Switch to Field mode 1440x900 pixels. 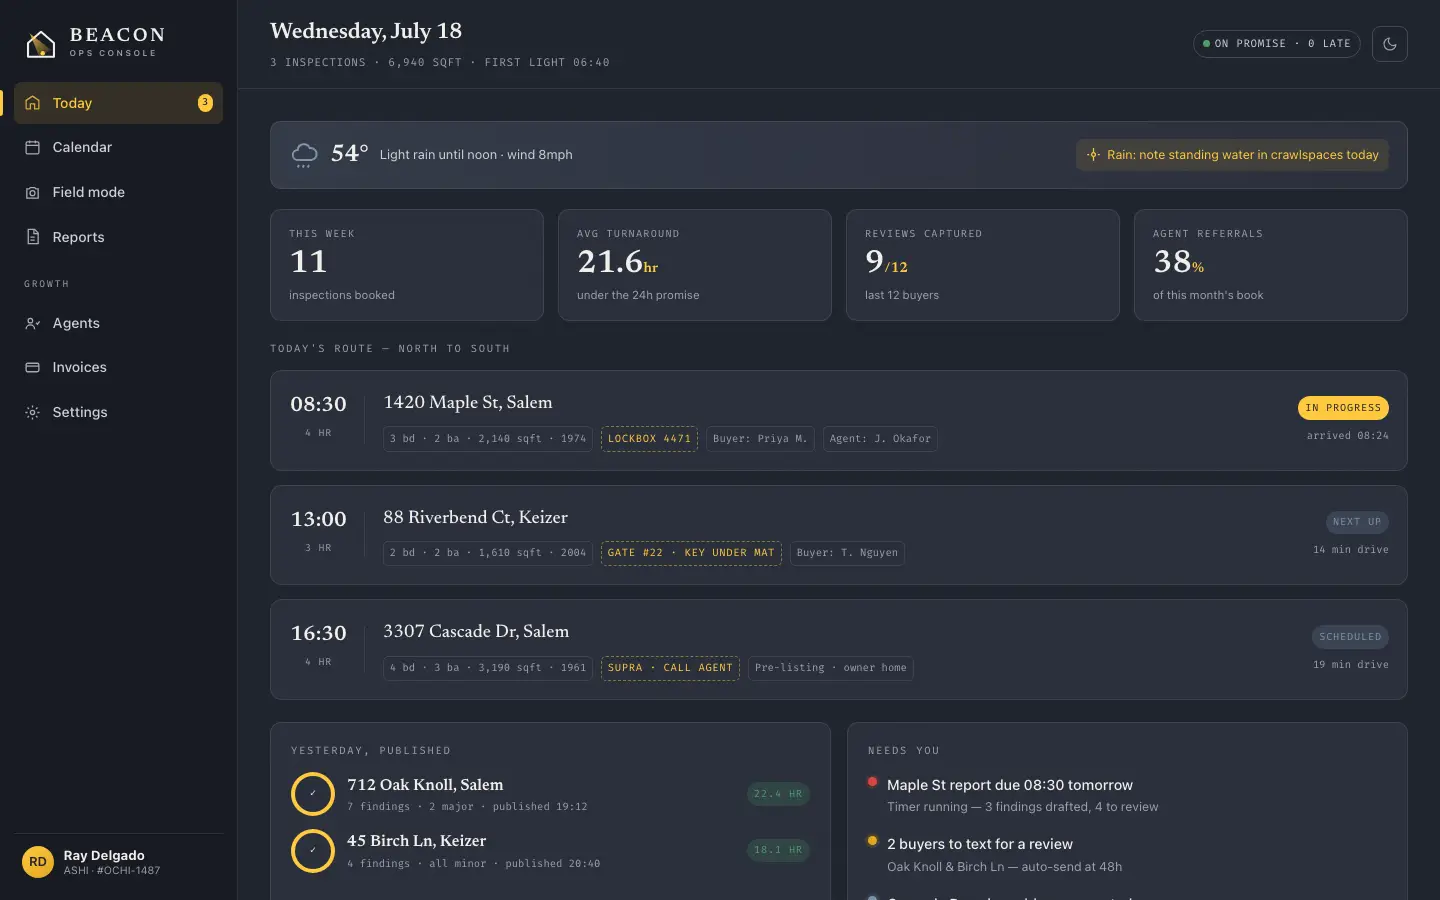click(x=118, y=192)
